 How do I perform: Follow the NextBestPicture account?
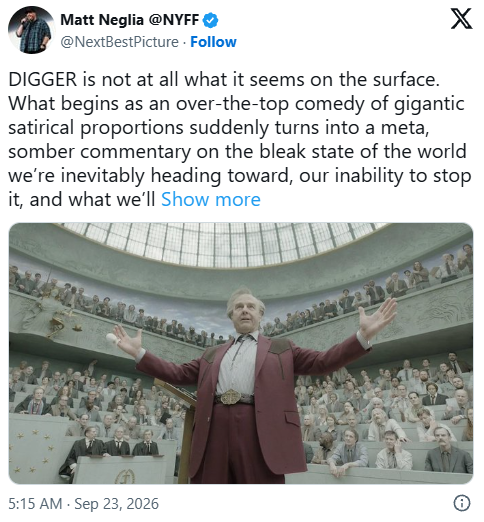coord(213,42)
